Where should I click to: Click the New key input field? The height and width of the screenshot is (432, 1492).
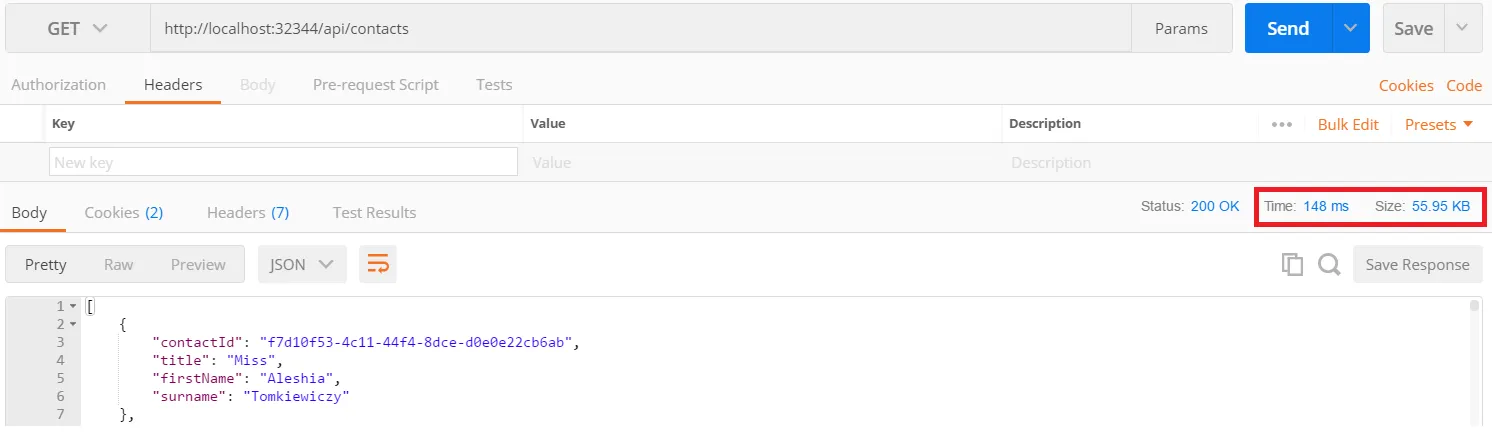coord(283,162)
